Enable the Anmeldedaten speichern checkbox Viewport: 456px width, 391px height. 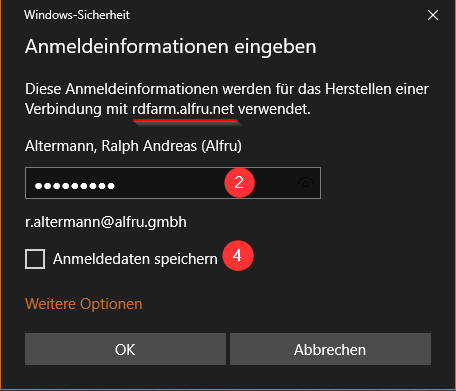coord(35,259)
